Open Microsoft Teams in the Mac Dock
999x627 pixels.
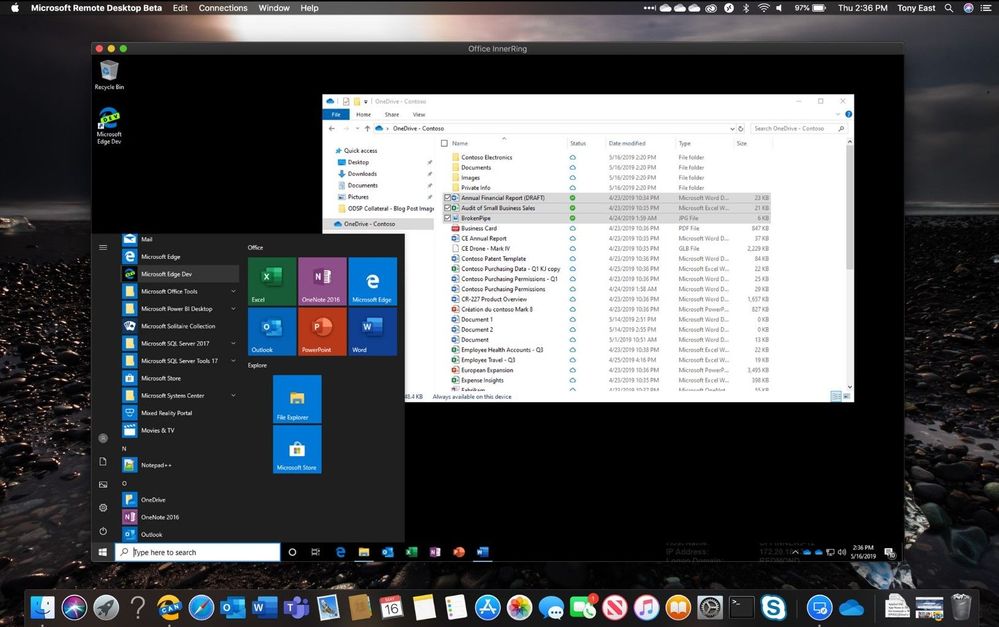pos(296,607)
